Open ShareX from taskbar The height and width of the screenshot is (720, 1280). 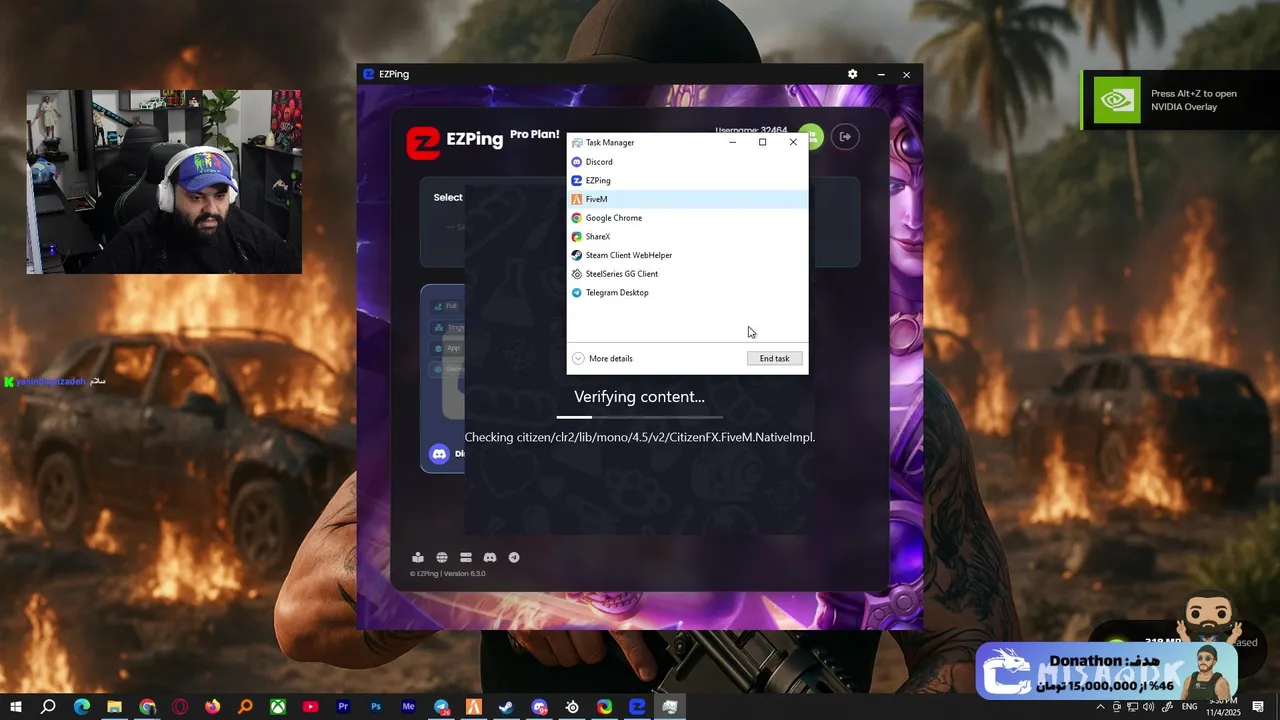[x=604, y=707]
